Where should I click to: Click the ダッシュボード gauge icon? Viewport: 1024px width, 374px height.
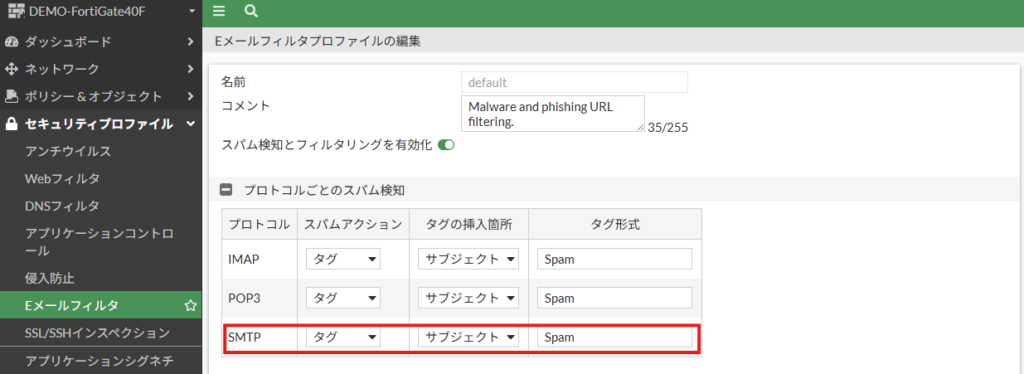click(x=11, y=42)
